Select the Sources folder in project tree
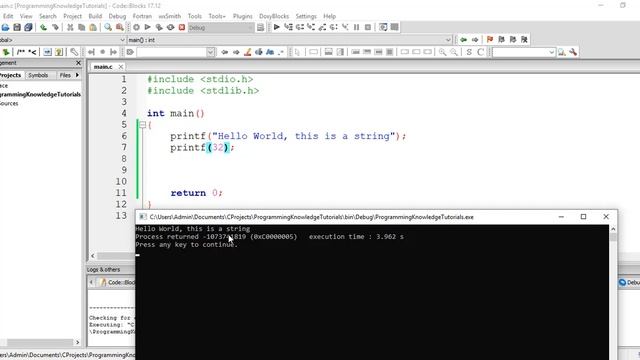The image size is (640, 360). point(9,103)
